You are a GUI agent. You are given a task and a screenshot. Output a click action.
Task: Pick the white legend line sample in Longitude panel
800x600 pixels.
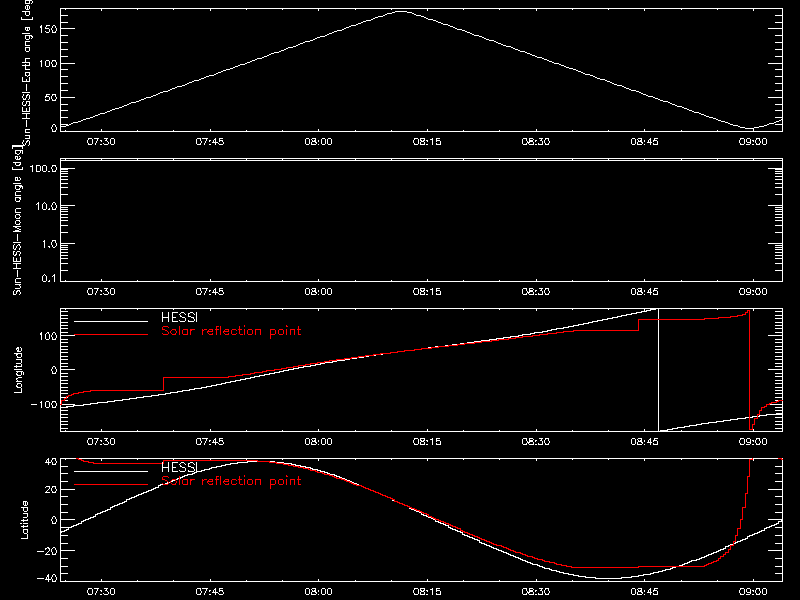pos(111,321)
